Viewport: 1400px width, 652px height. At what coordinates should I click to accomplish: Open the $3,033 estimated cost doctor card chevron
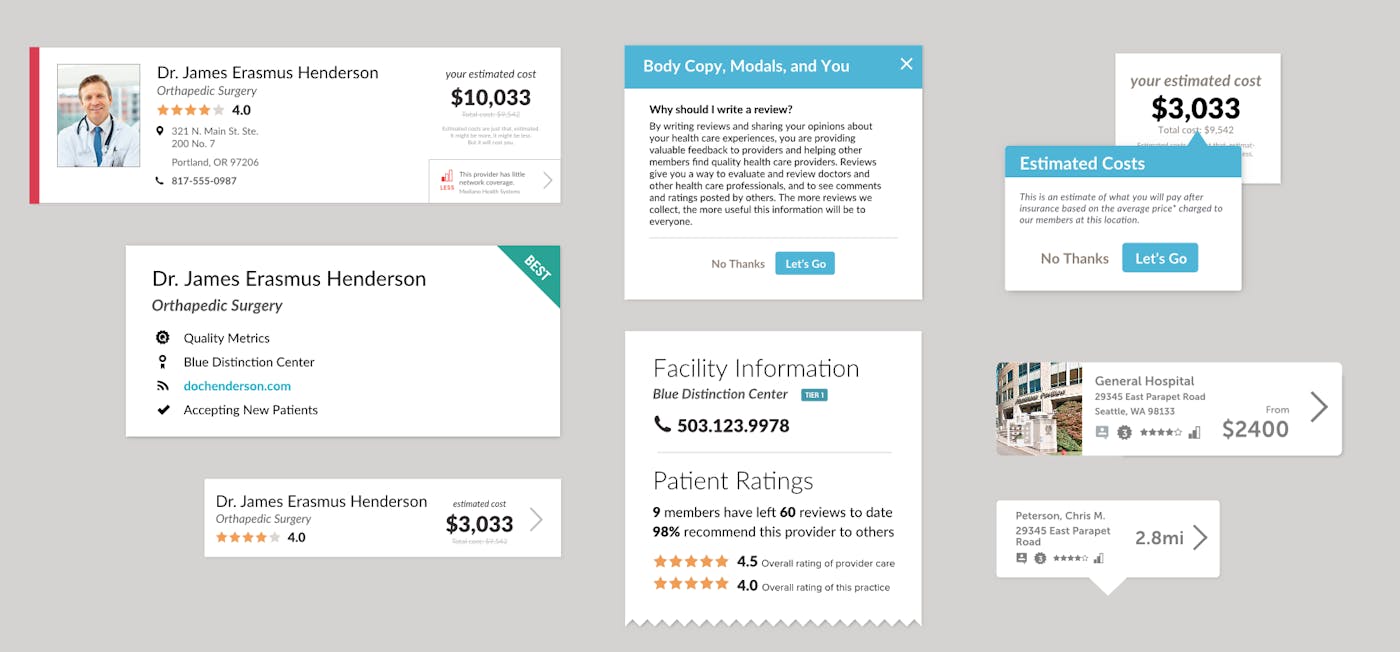[536, 519]
